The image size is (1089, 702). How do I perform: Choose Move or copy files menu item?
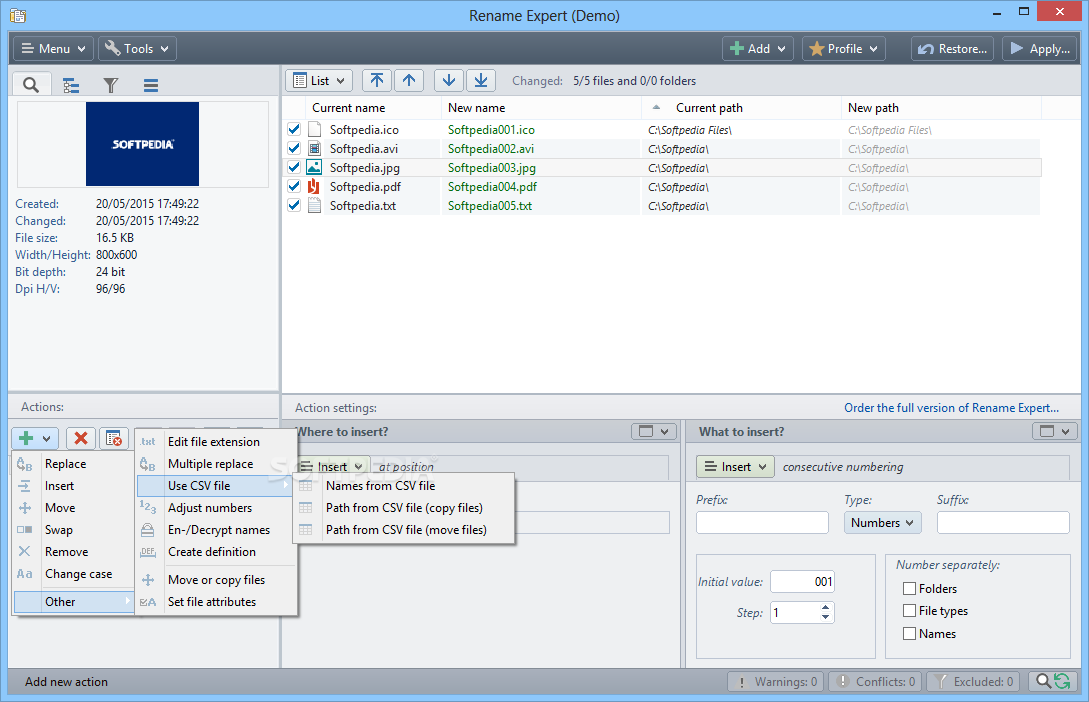(x=216, y=580)
